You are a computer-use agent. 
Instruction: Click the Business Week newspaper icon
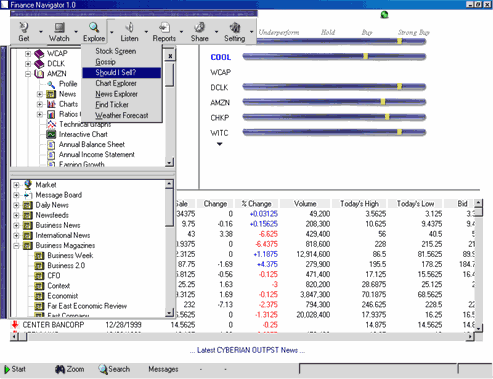tap(39, 256)
